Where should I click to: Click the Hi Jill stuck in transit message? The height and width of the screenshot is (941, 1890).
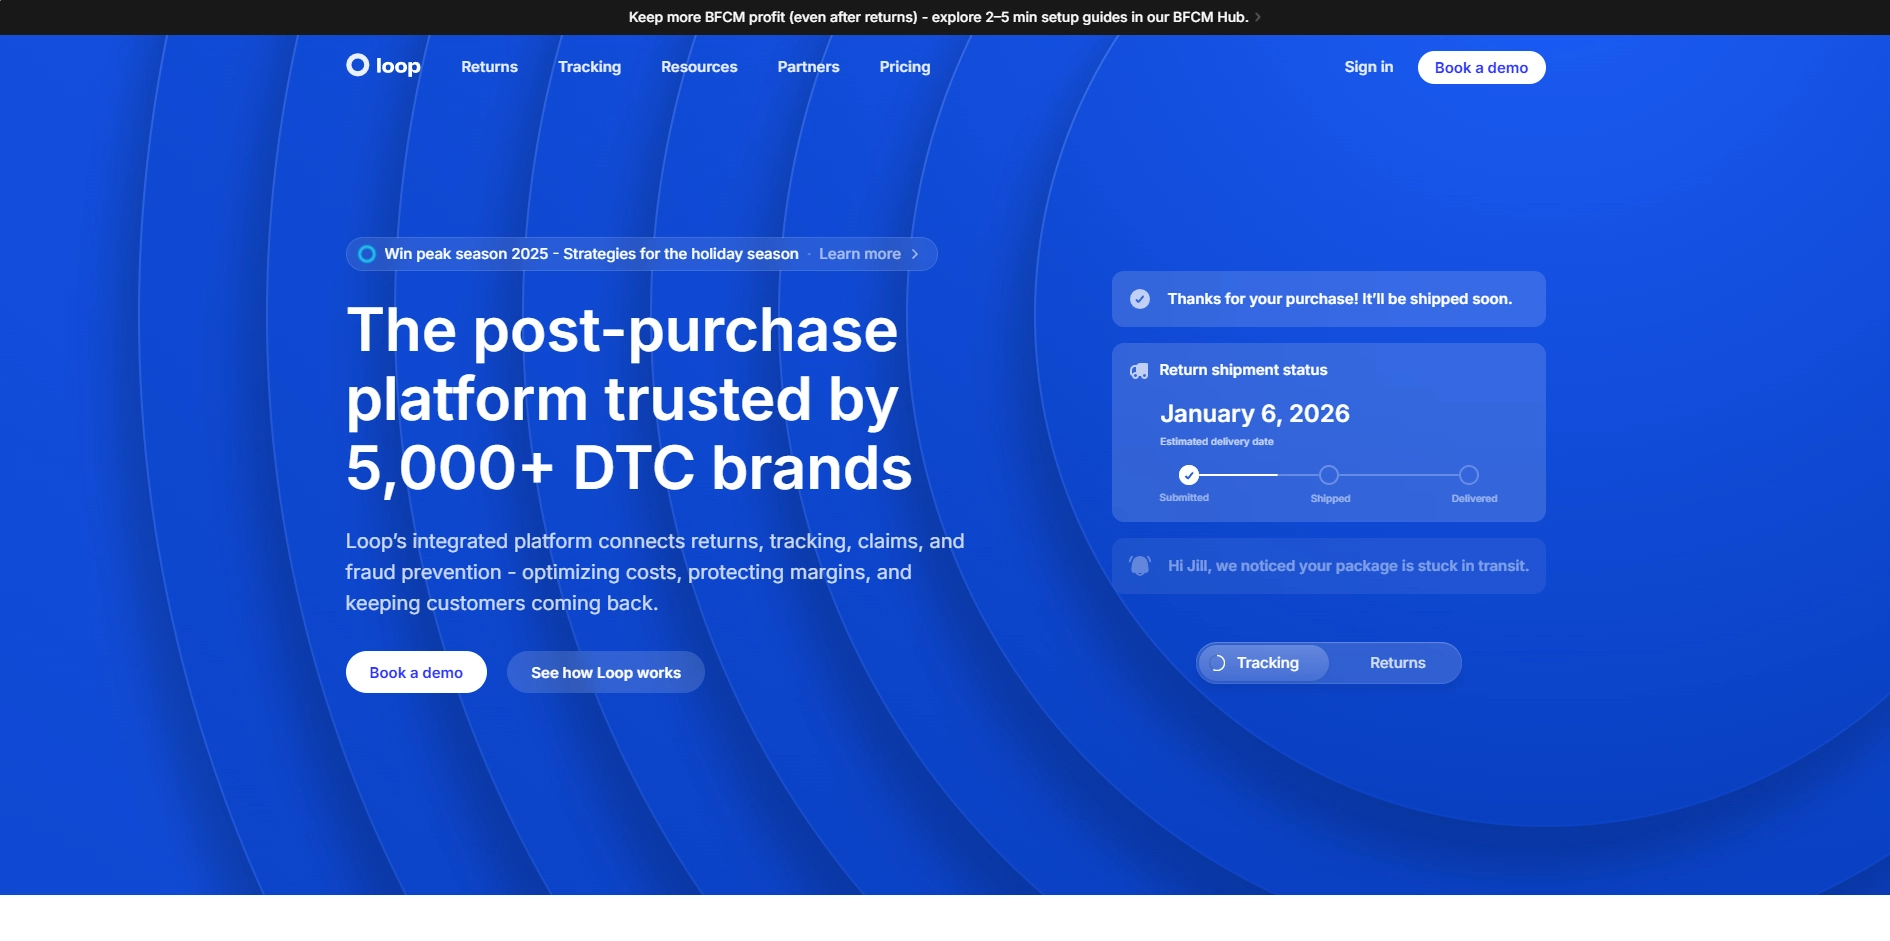click(x=1348, y=566)
